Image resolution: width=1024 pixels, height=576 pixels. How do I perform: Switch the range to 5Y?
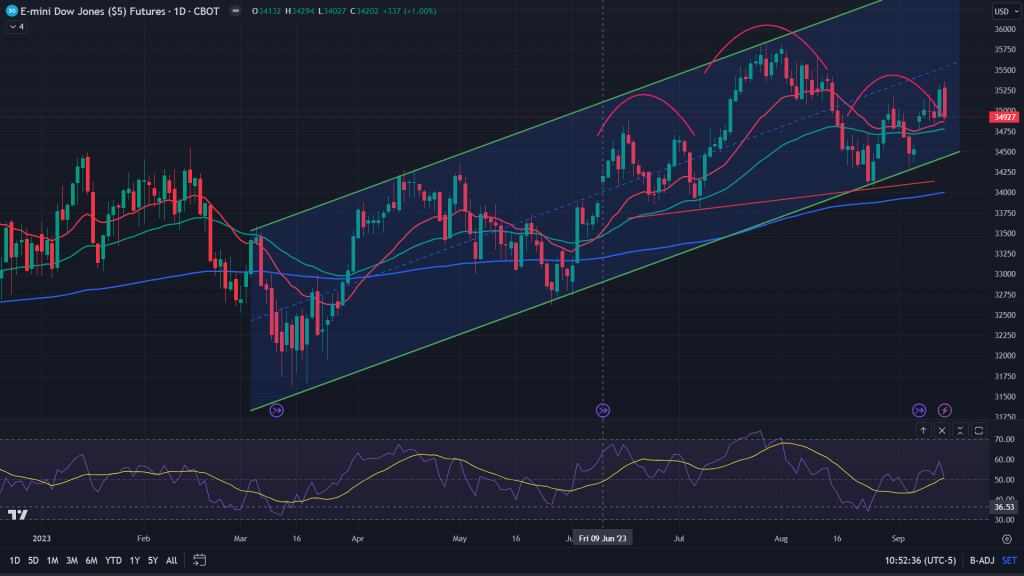tap(152, 560)
